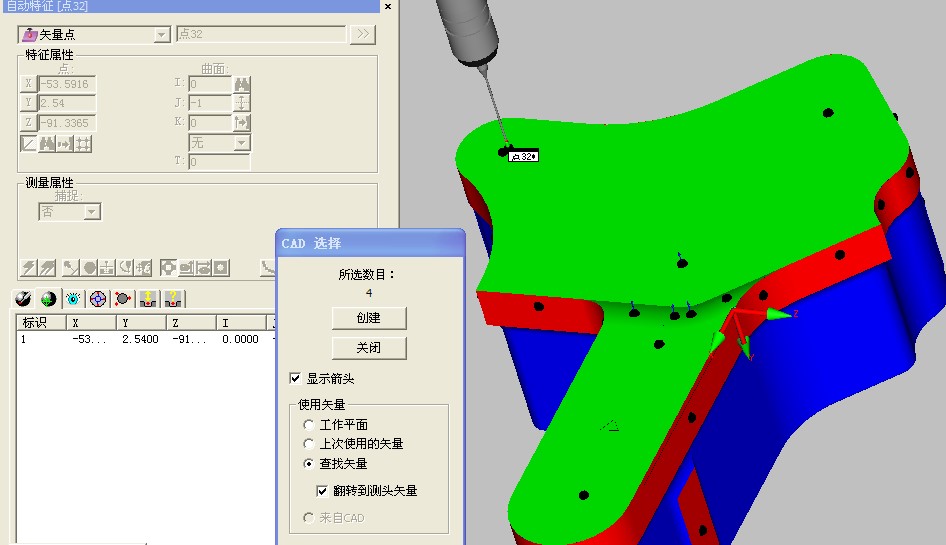Open the 矢量点 feature type dropdown
This screenshot has height=545, width=946.
pyautogui.click(x=162, y=35)
